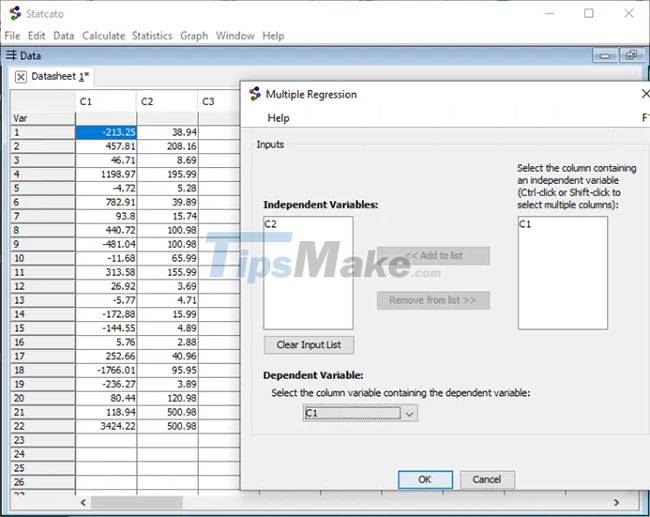Select cell with value 252.66
Image resolution: width=650 pixels, height=517 pixels.
(x=106, y=356)
